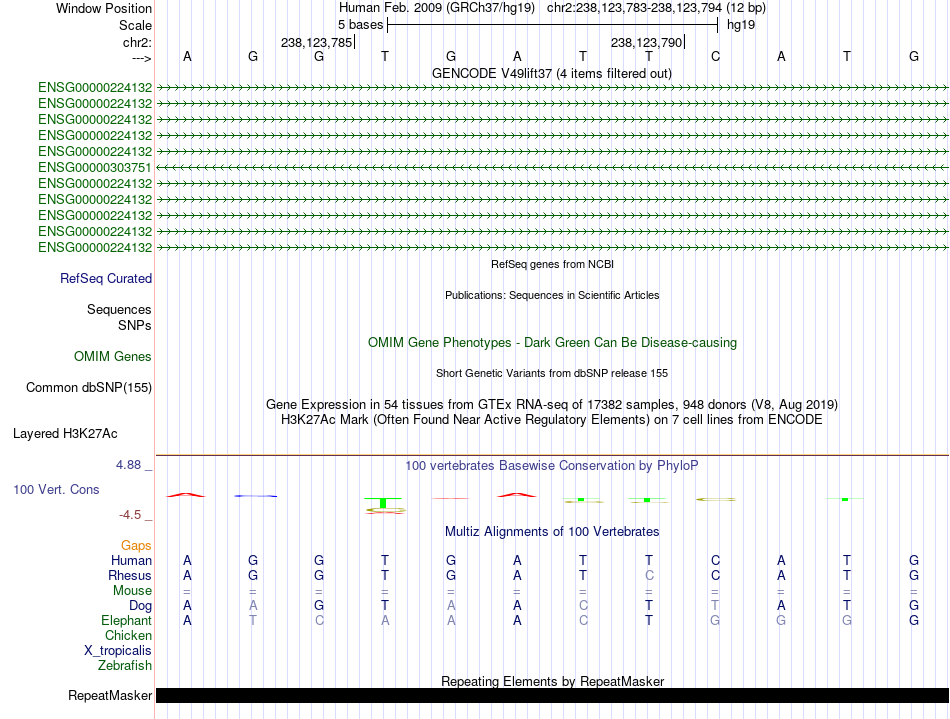The image size is (950, 719).
Task: Click the H3K27Ac Mark ENCODE track title
Action: click(552, 419)
